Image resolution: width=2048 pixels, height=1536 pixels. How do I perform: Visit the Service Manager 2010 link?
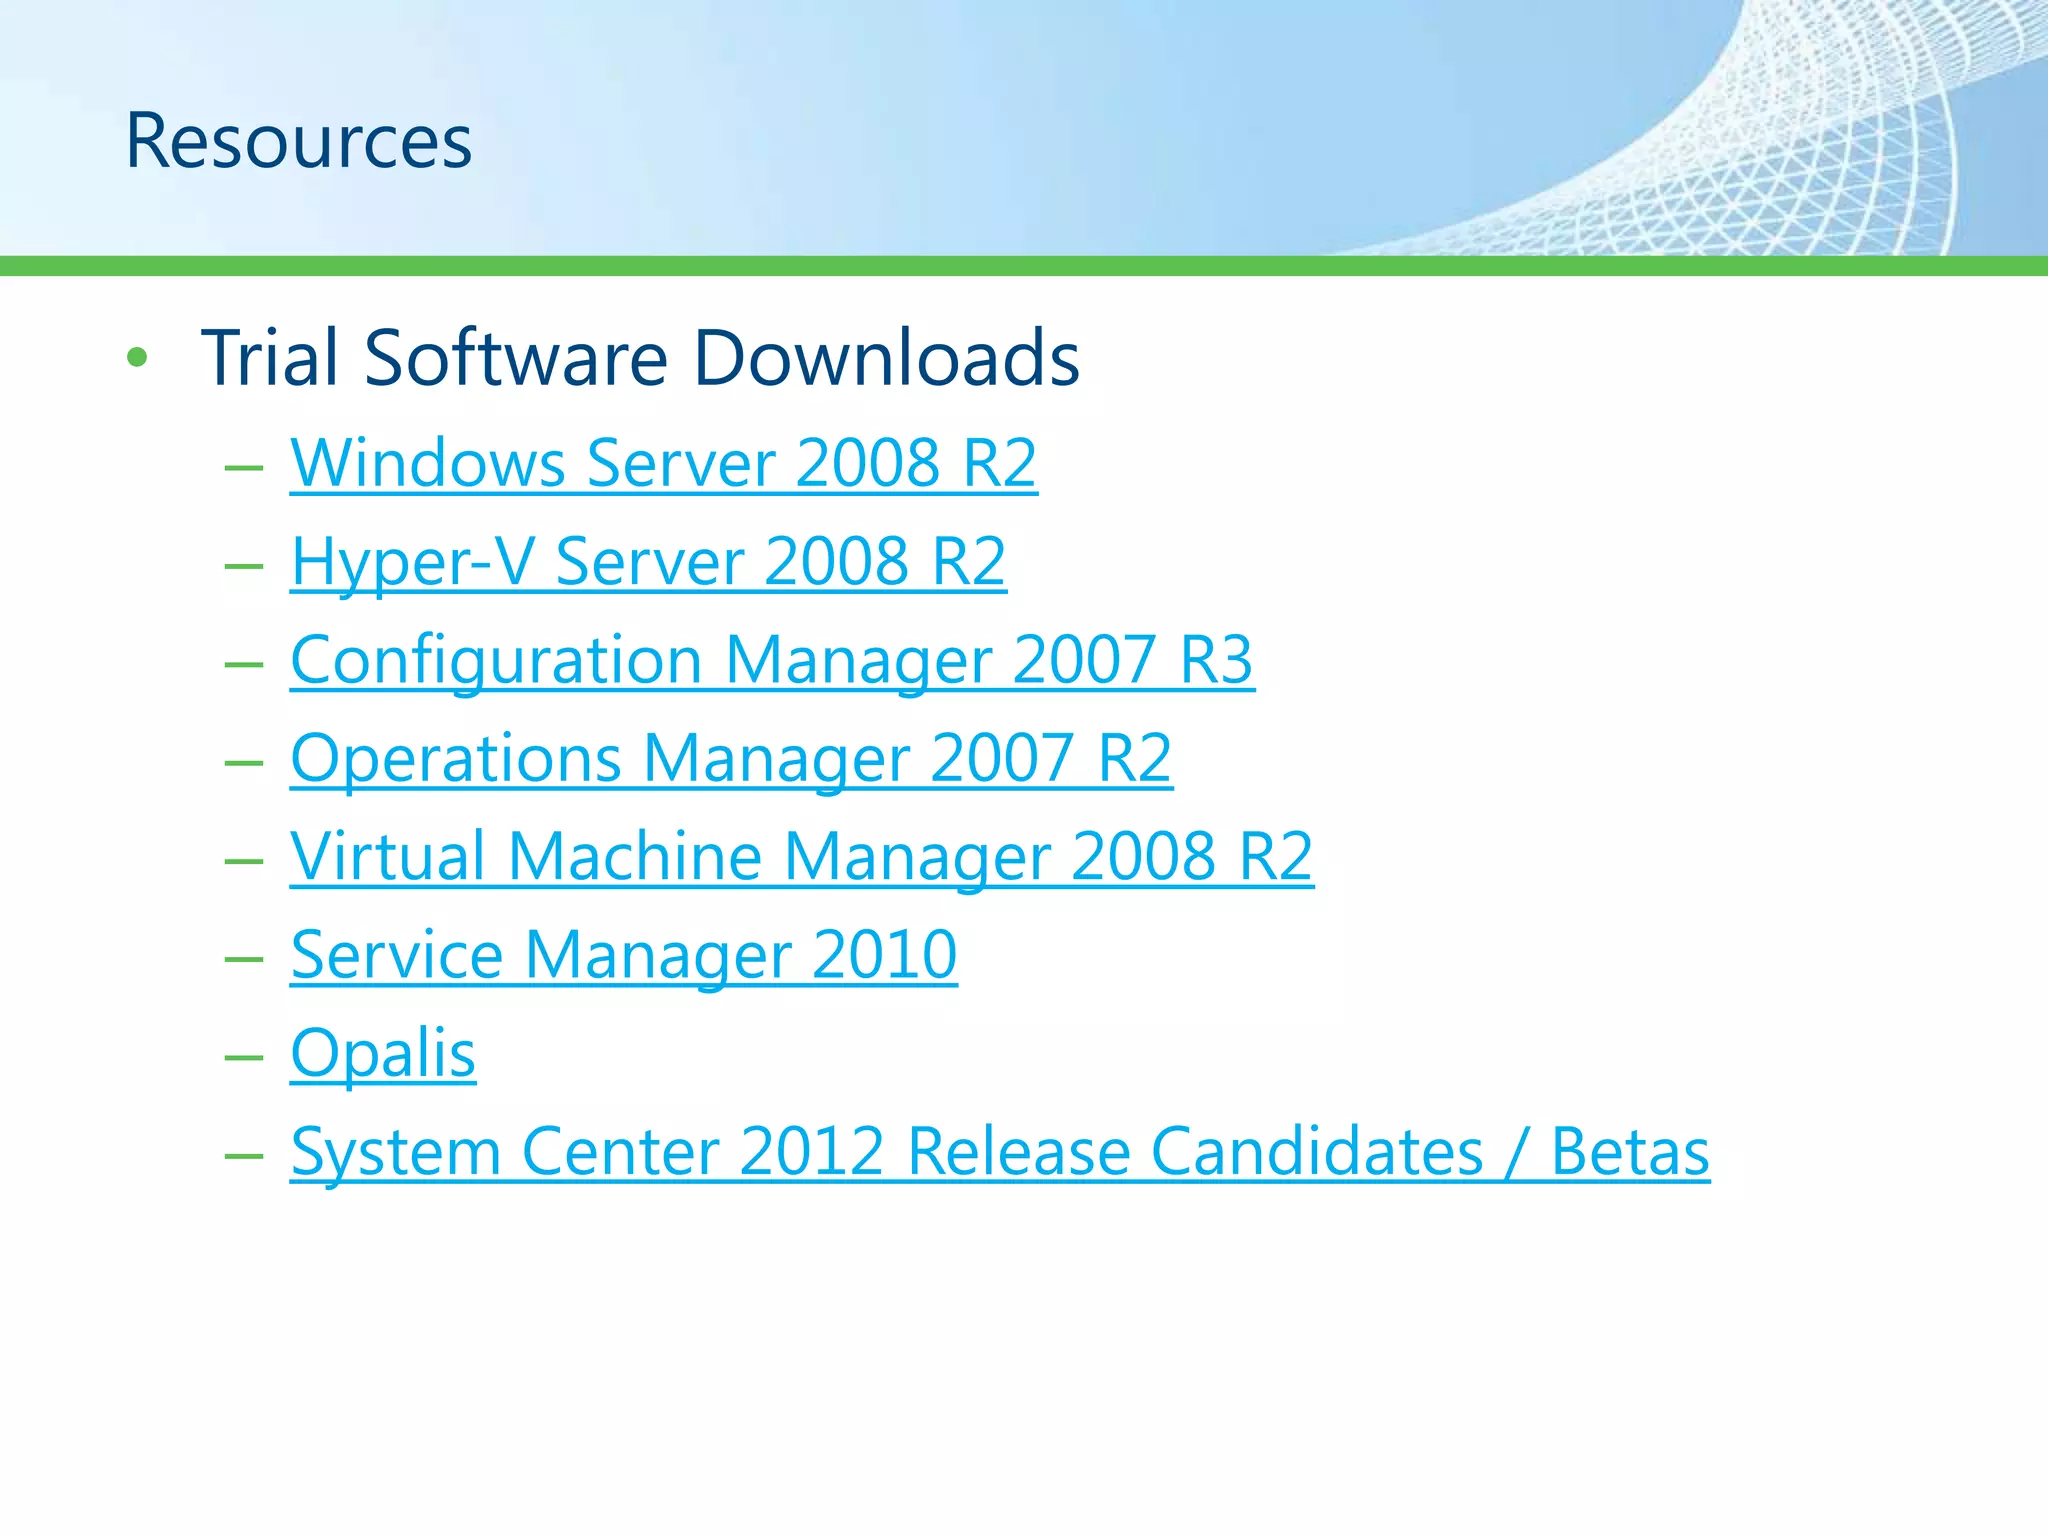coord(624,955)
